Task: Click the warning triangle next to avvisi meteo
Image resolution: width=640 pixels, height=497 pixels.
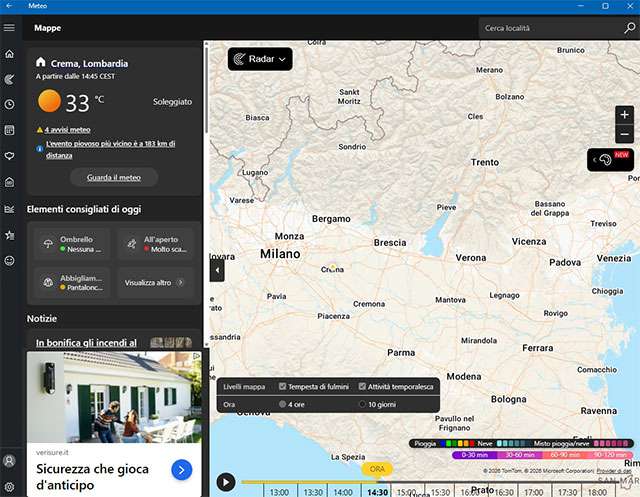Action: 40,130
